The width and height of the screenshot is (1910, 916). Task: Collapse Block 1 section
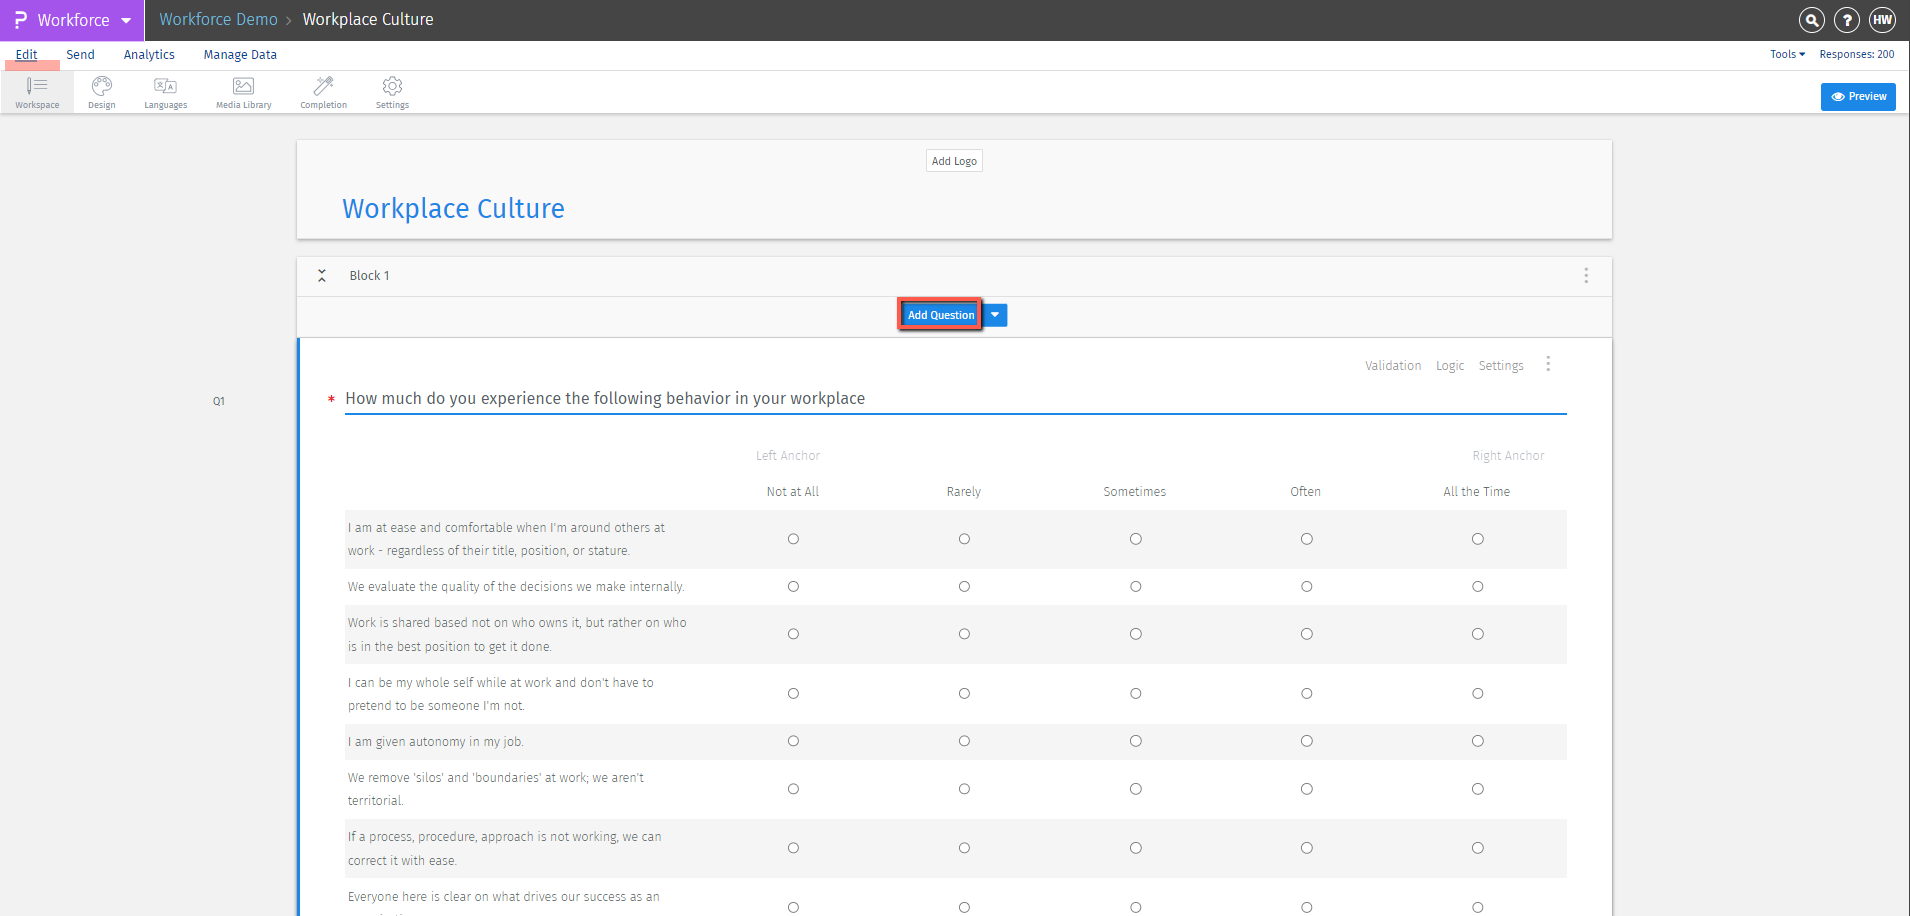pos(322,276)
